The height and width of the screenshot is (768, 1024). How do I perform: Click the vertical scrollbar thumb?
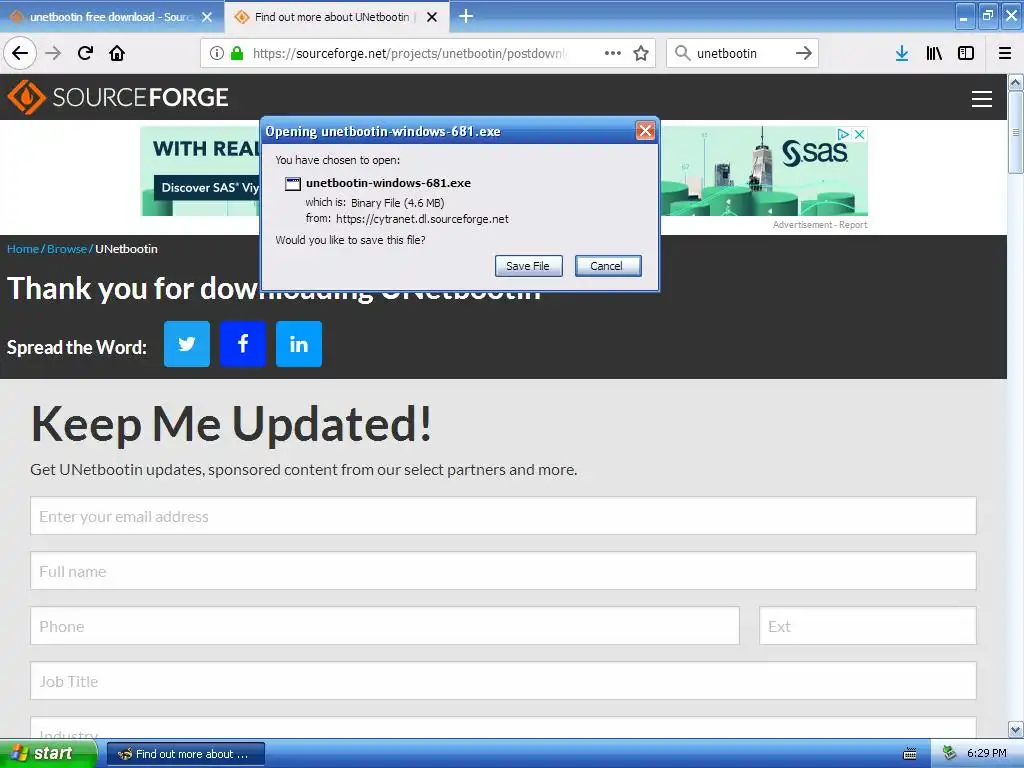coord(1015,133)
